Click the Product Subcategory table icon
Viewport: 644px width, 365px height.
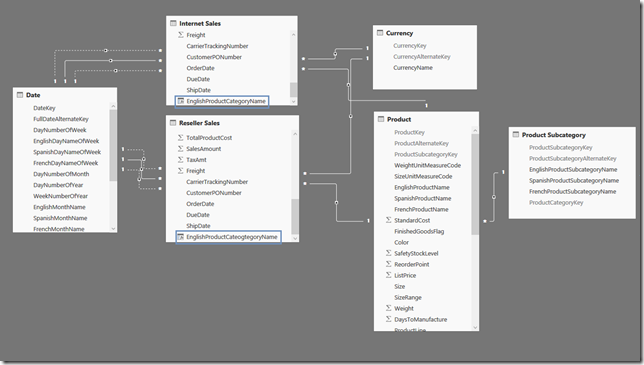pyautogui.click(x=516, y=135)
